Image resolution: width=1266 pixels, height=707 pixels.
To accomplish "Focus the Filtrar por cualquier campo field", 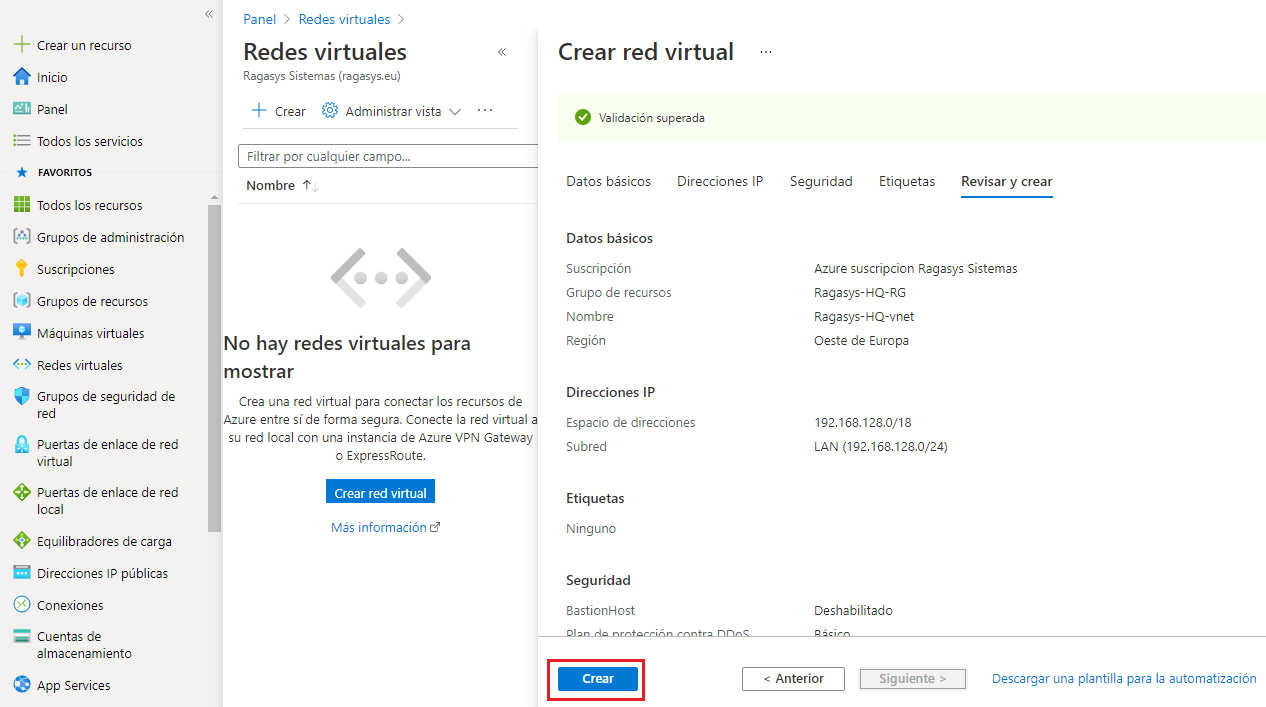I will (388, 156).
